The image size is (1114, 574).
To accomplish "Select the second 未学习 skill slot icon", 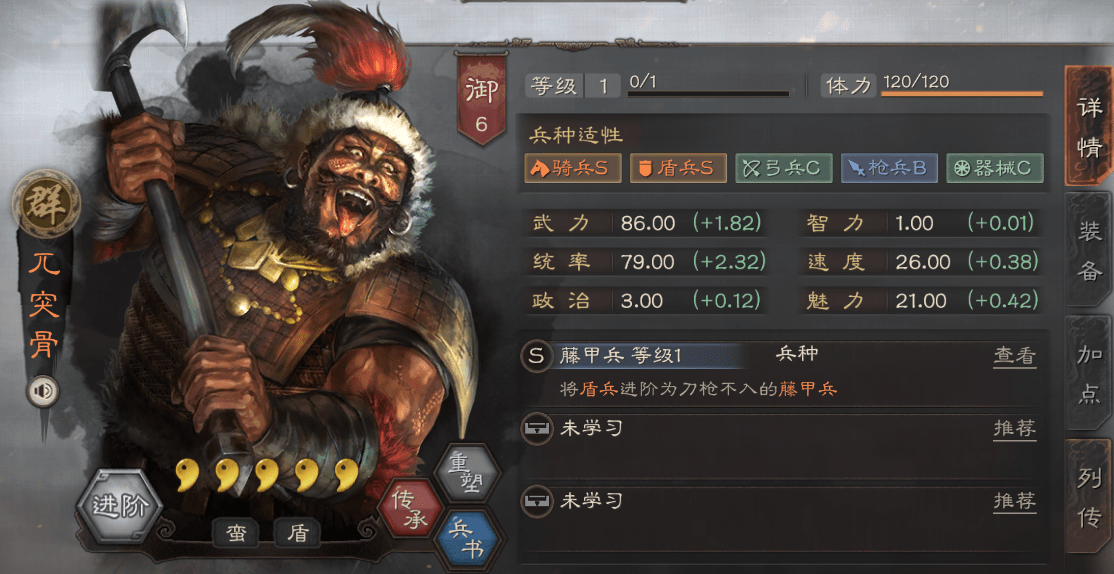I will (536, 500).
